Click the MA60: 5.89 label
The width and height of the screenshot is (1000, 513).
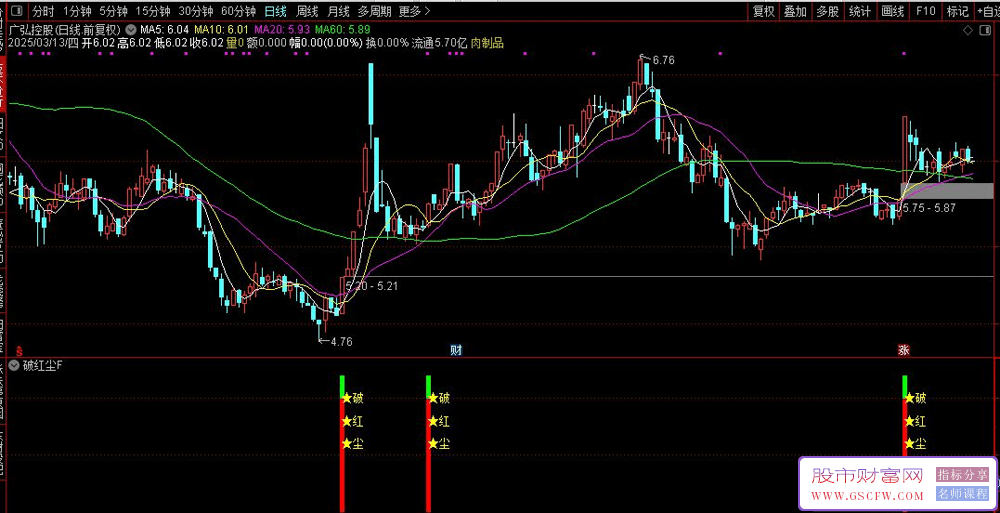pyautogui.click(x=342, y=30)
